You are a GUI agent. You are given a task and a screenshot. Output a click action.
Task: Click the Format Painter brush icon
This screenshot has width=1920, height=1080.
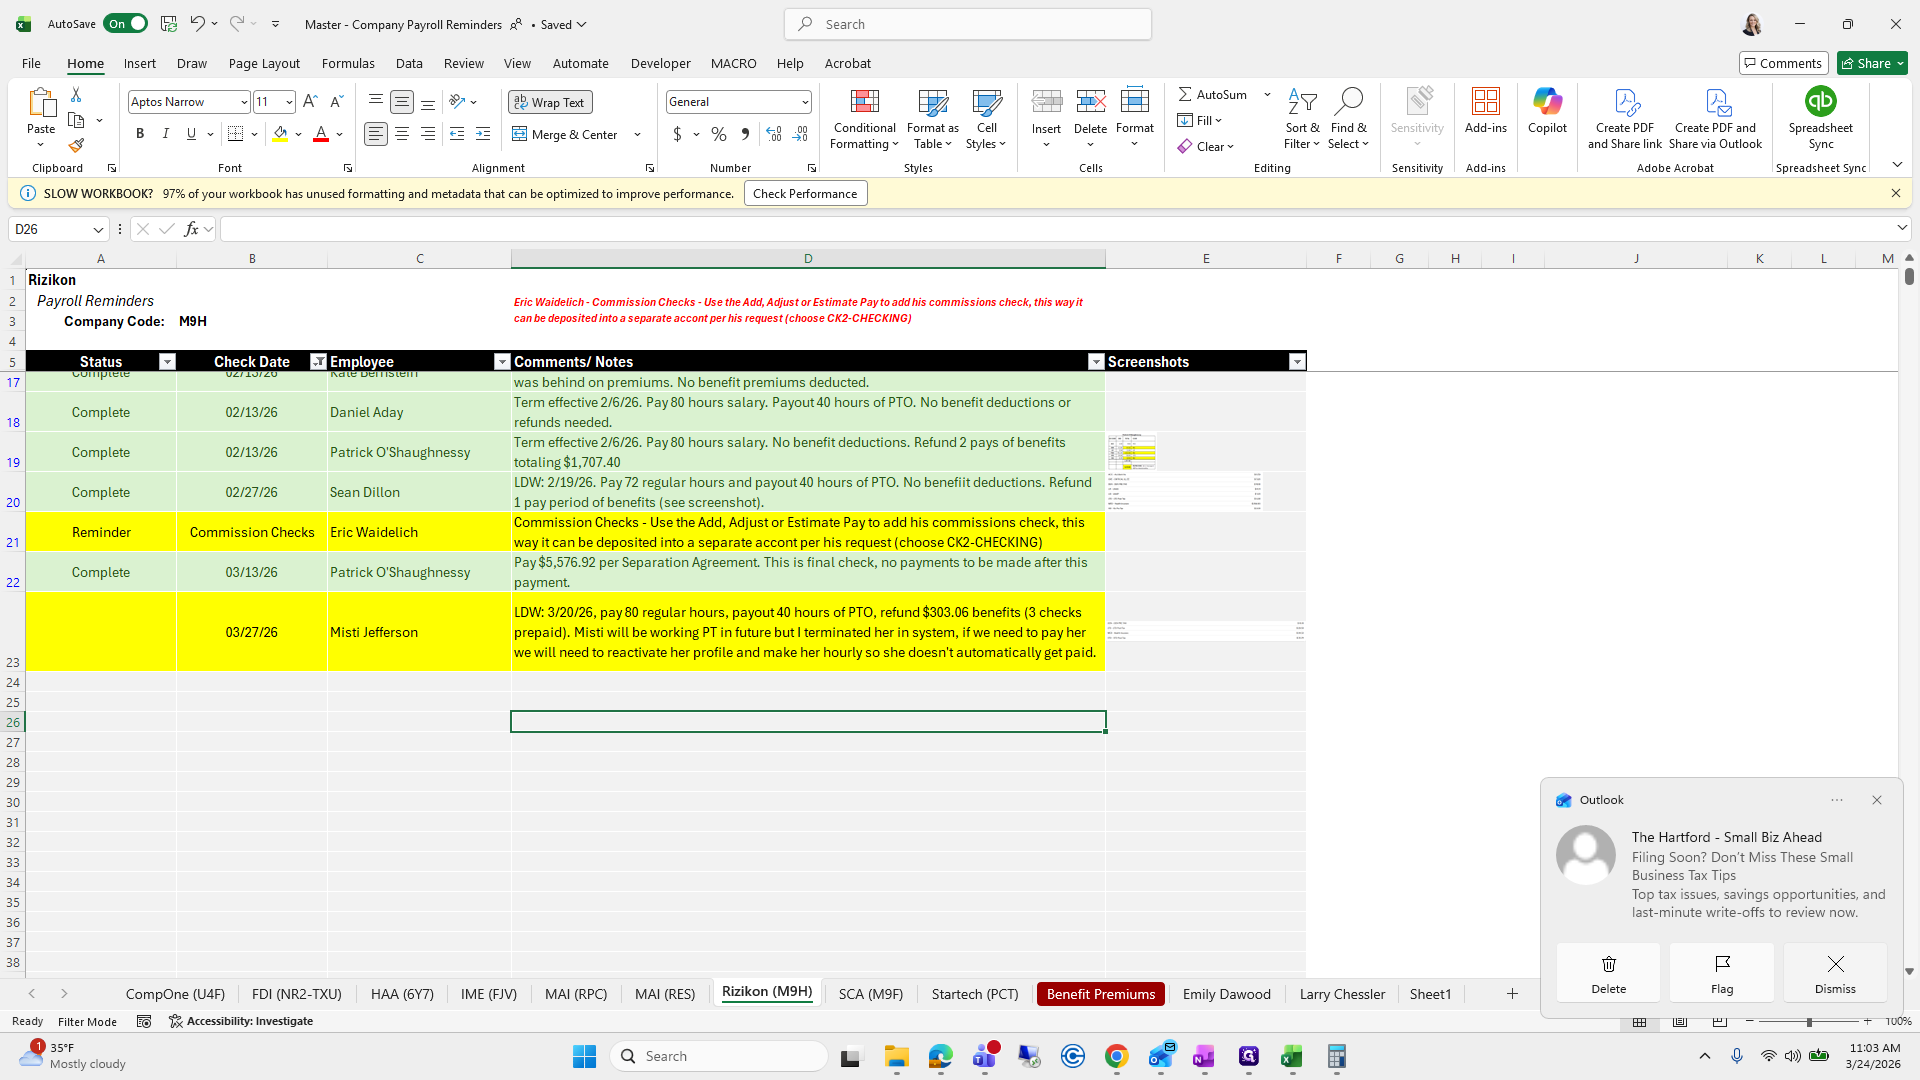click(76, 146)
